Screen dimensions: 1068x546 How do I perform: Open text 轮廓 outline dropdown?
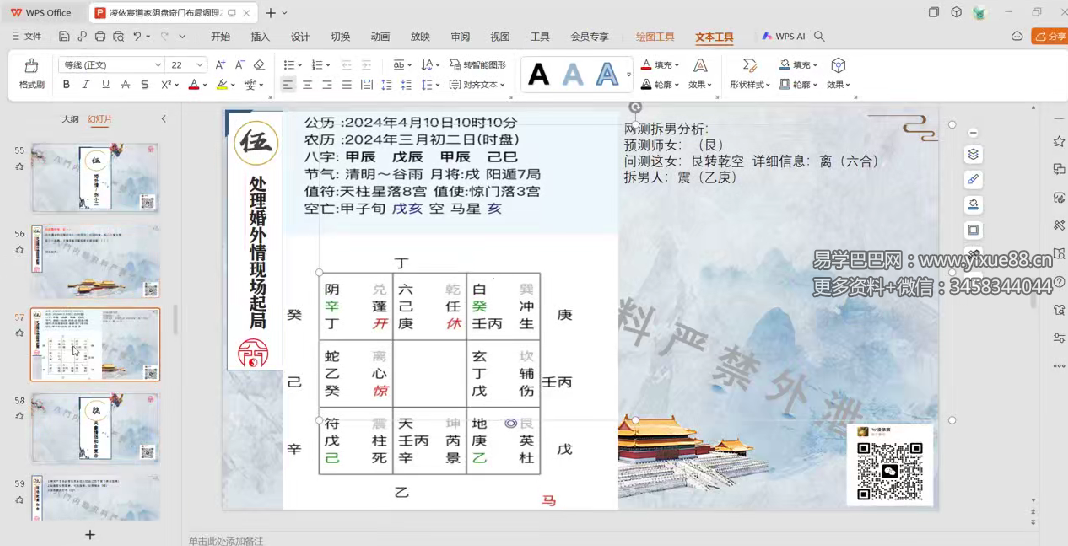click(659, 84)
